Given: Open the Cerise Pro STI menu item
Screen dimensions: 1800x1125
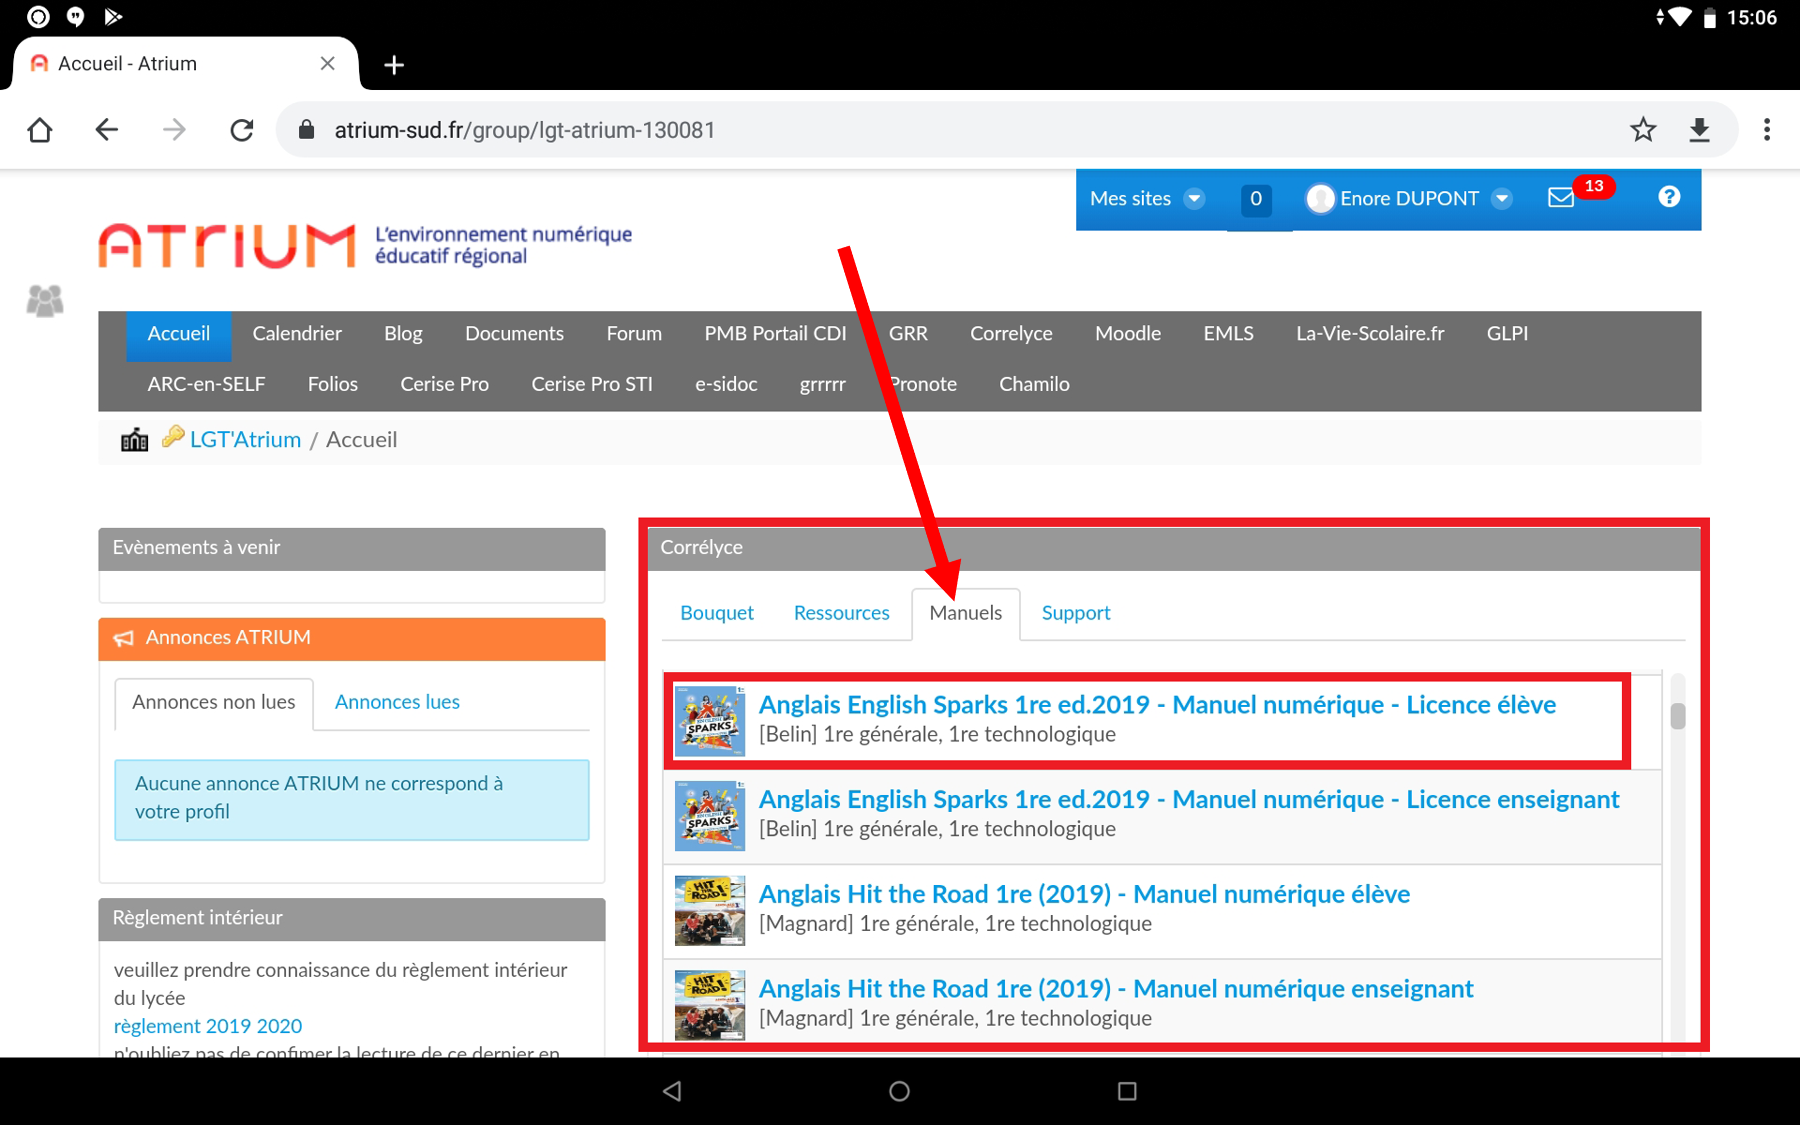Looking at the screenshot, I should [x=592, y=385].
